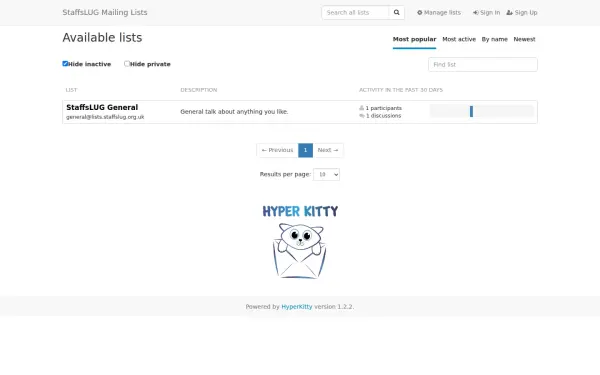
Task: Click the discussions speech bubble icon
Action: click(362, 116)
